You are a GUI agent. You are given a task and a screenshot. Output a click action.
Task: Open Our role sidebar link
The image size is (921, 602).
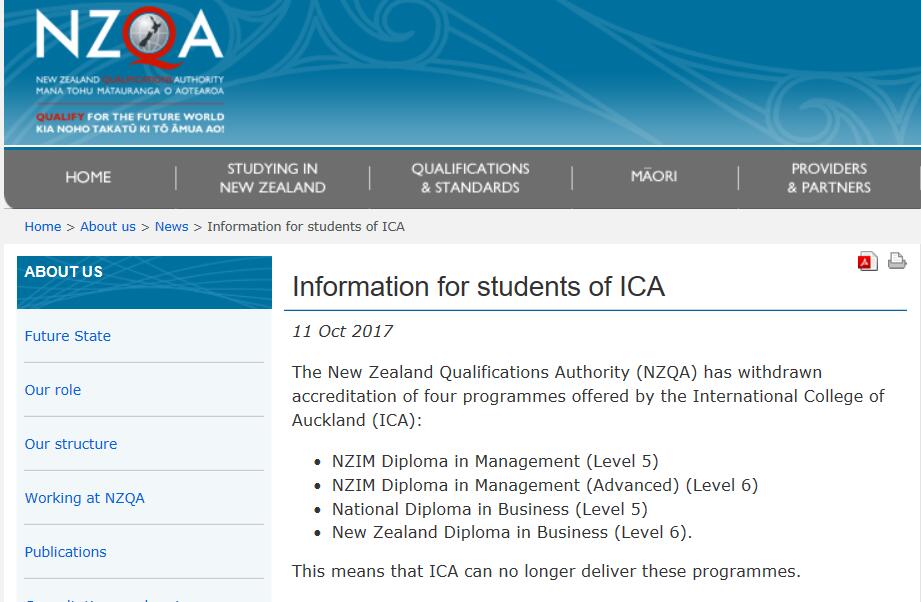[x=53, y=390]
